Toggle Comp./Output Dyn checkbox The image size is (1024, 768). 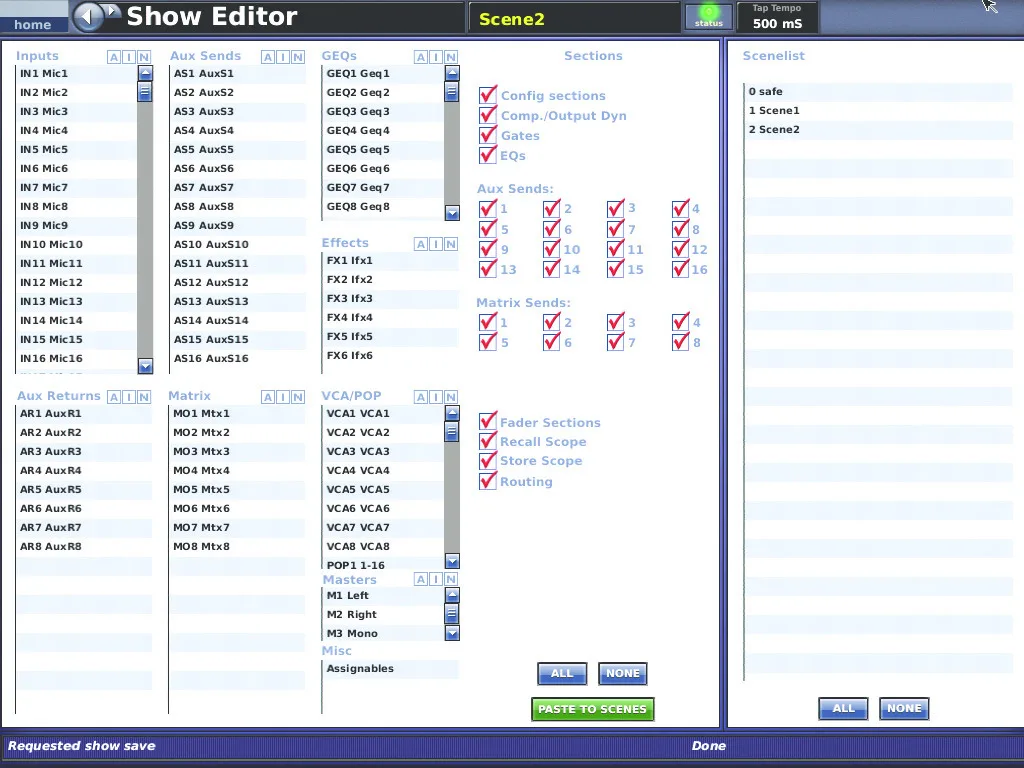[x=487, y=116]
